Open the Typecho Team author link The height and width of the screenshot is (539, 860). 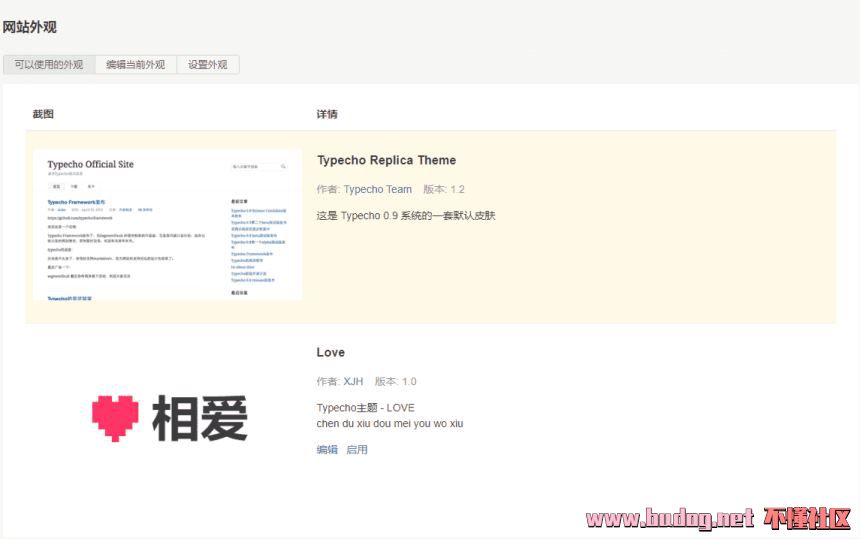[x=377, y=189]
